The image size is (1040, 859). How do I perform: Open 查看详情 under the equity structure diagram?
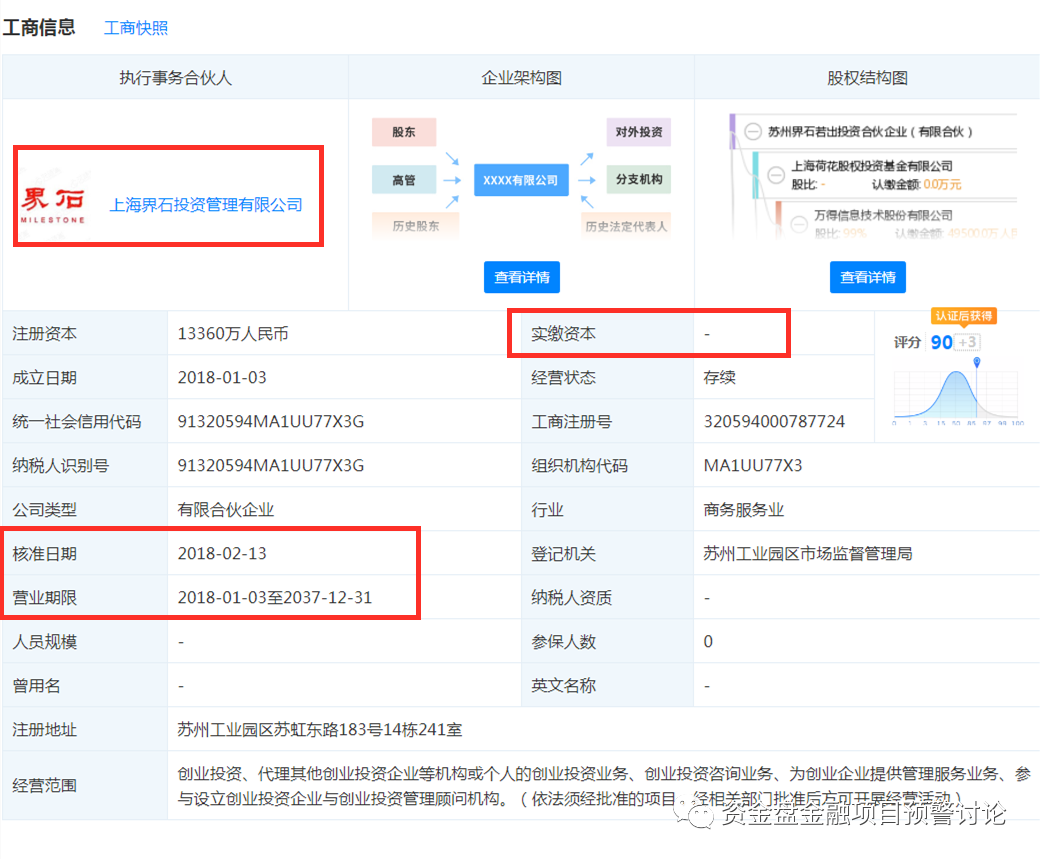pyautogui.click(x=867, y=277)
